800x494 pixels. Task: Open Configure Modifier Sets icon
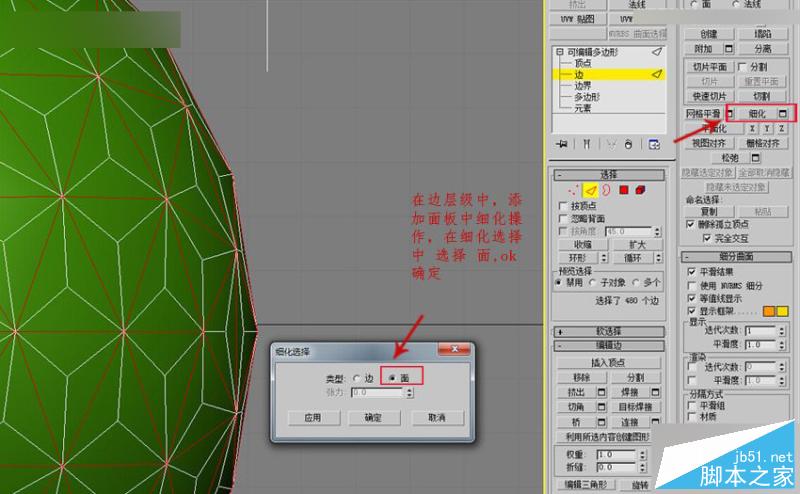click(654, 144)
